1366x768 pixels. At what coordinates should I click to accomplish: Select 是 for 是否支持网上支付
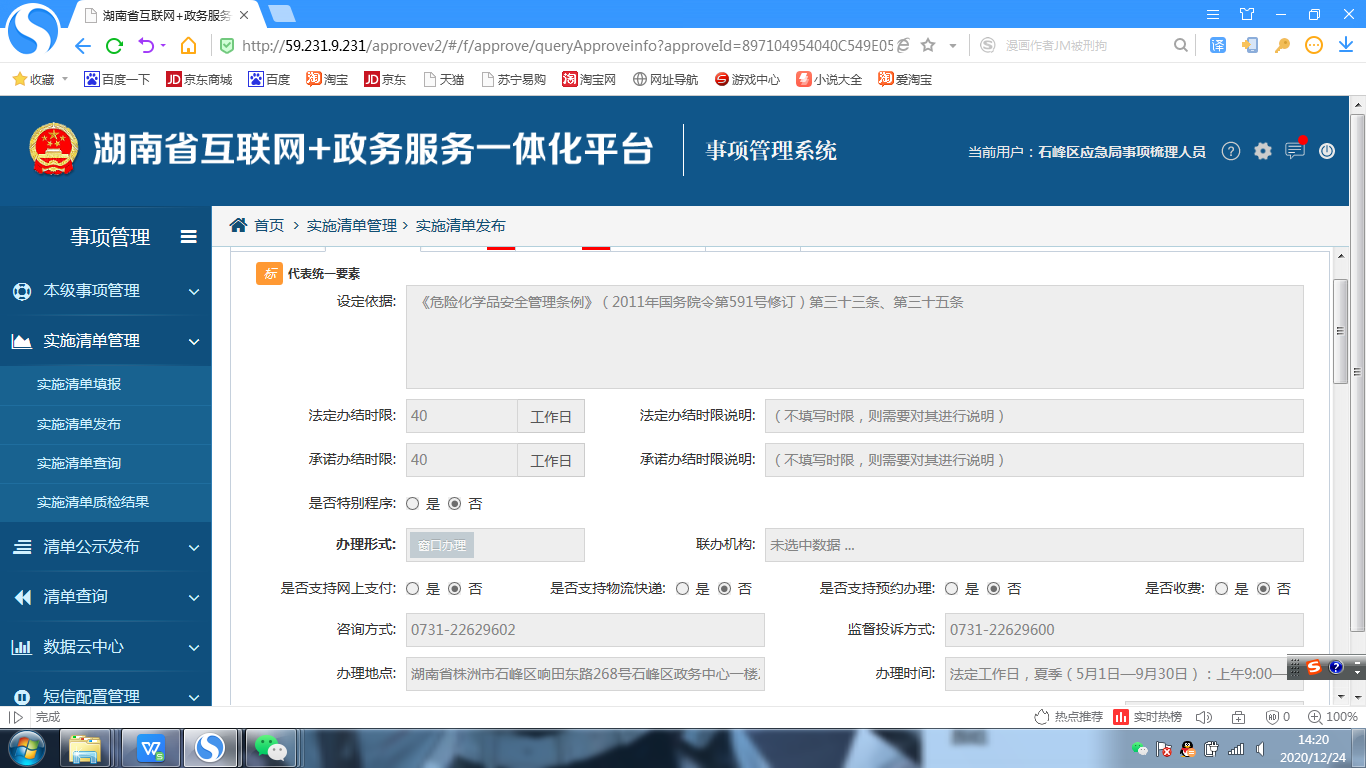pyautogui.click(x=413, y=589)
